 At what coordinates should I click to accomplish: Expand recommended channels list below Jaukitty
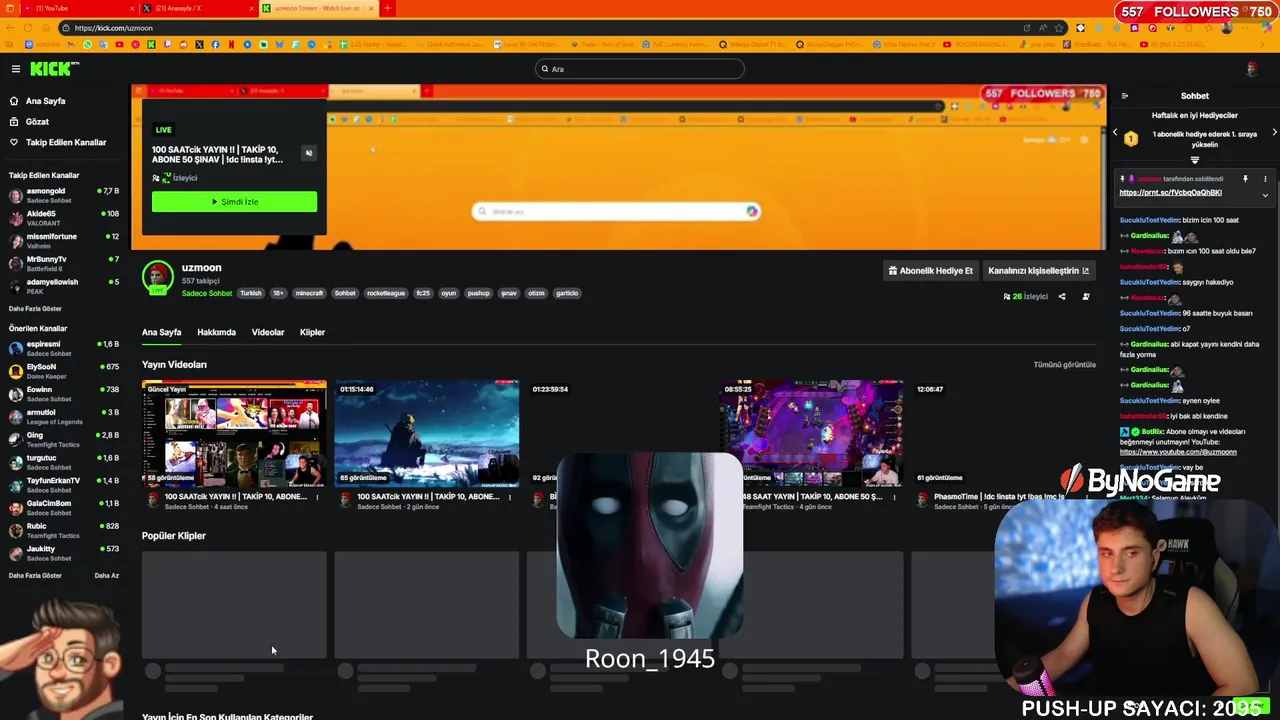tap(35, 576)
